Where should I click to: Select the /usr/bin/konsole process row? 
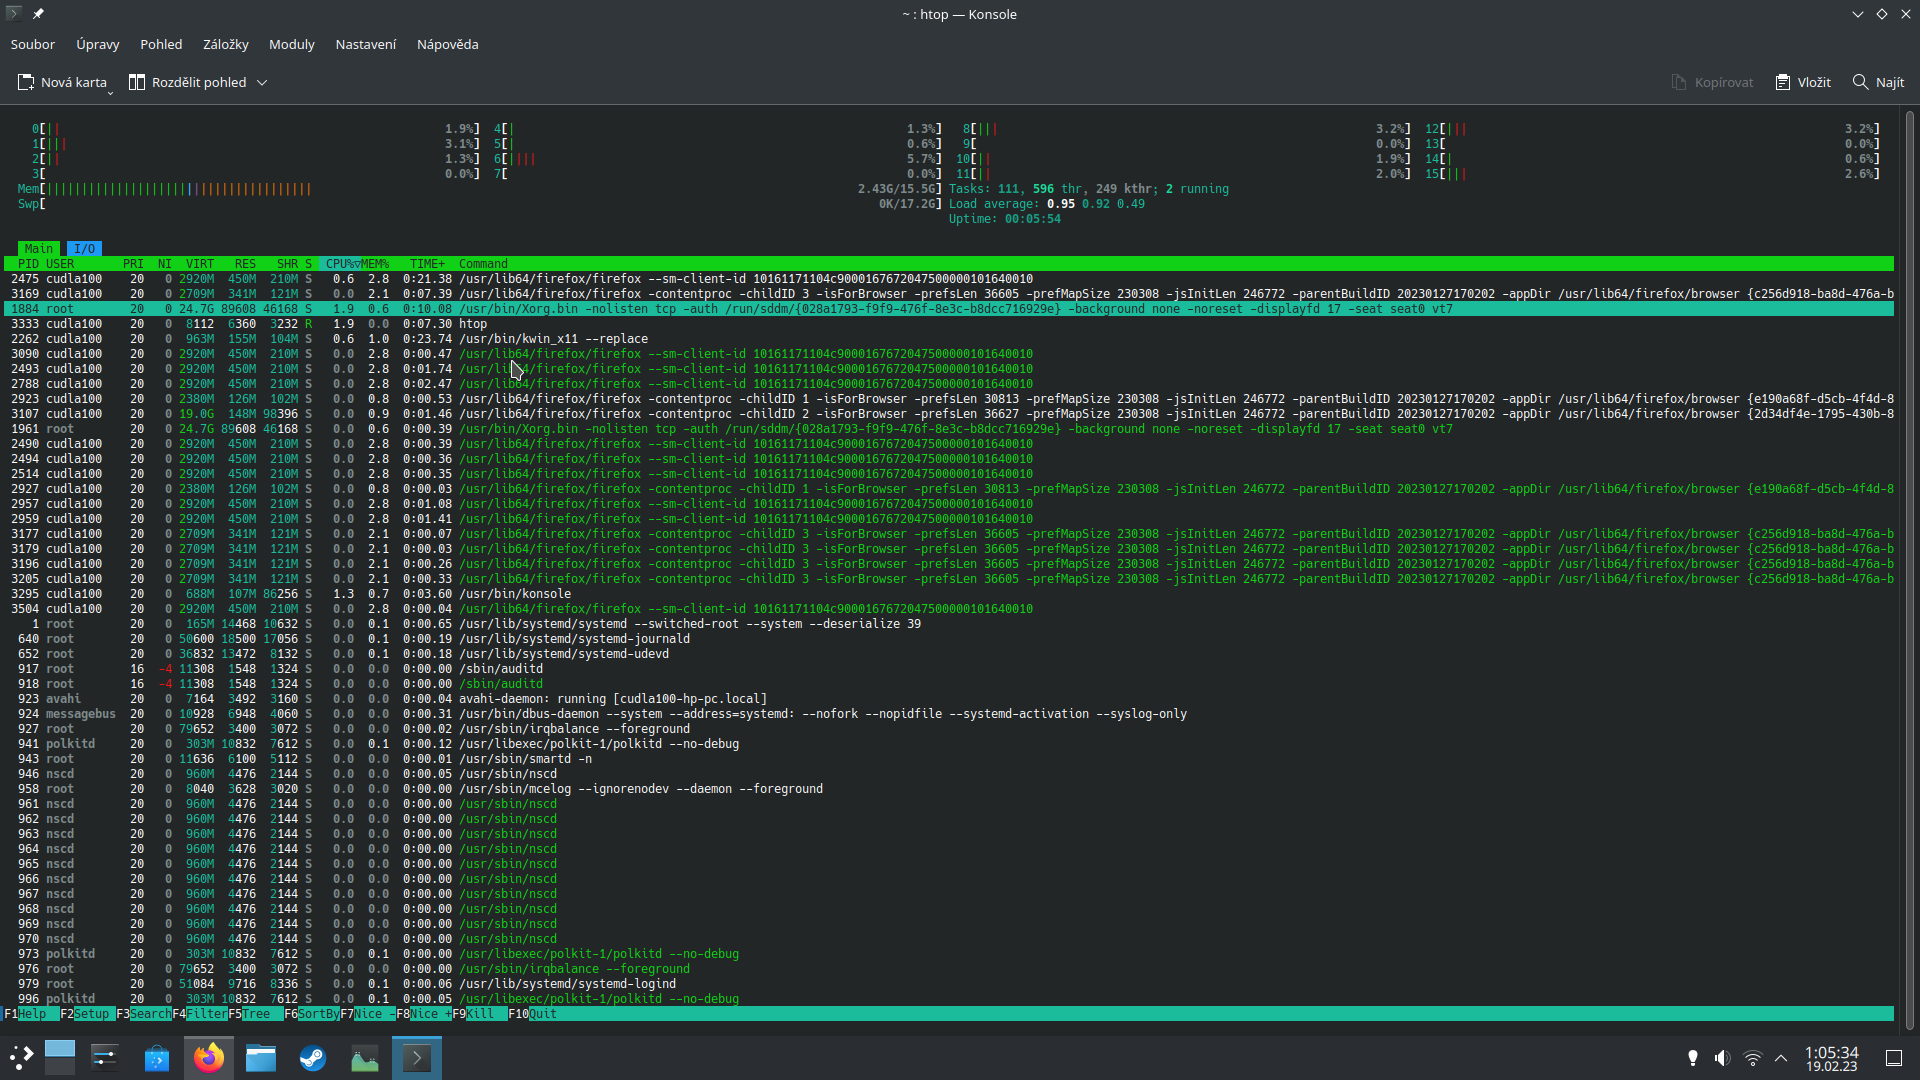coord(949,594)
